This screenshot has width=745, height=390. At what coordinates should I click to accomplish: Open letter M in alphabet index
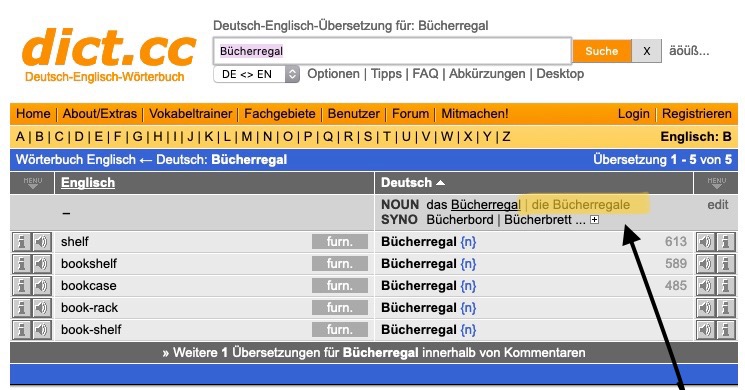(x=247, y=137)
